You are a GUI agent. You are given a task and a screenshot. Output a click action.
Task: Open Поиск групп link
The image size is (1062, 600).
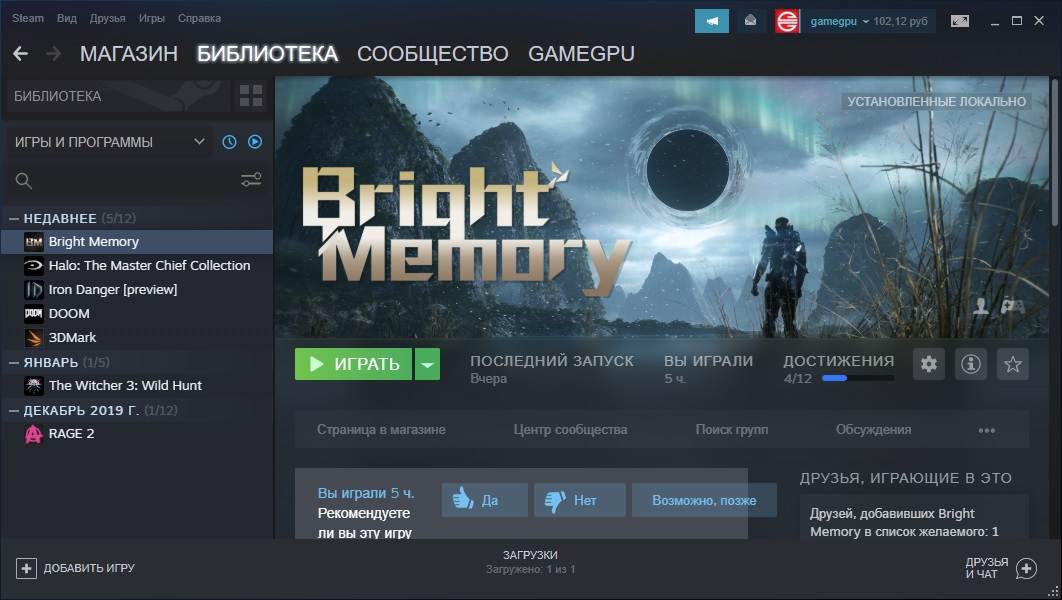(x=731, y=429)
